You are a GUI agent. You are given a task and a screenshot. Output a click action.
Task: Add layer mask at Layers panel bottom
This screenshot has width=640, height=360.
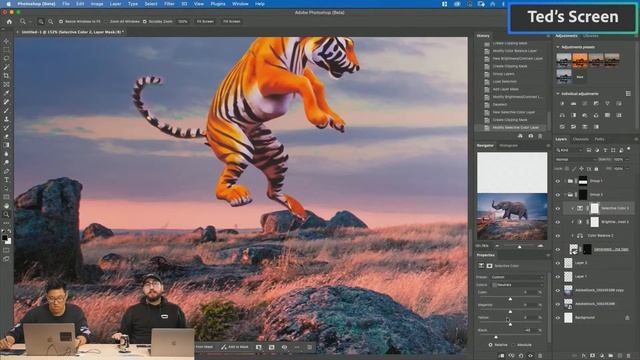pyautogui.click(x=593, y=356)
